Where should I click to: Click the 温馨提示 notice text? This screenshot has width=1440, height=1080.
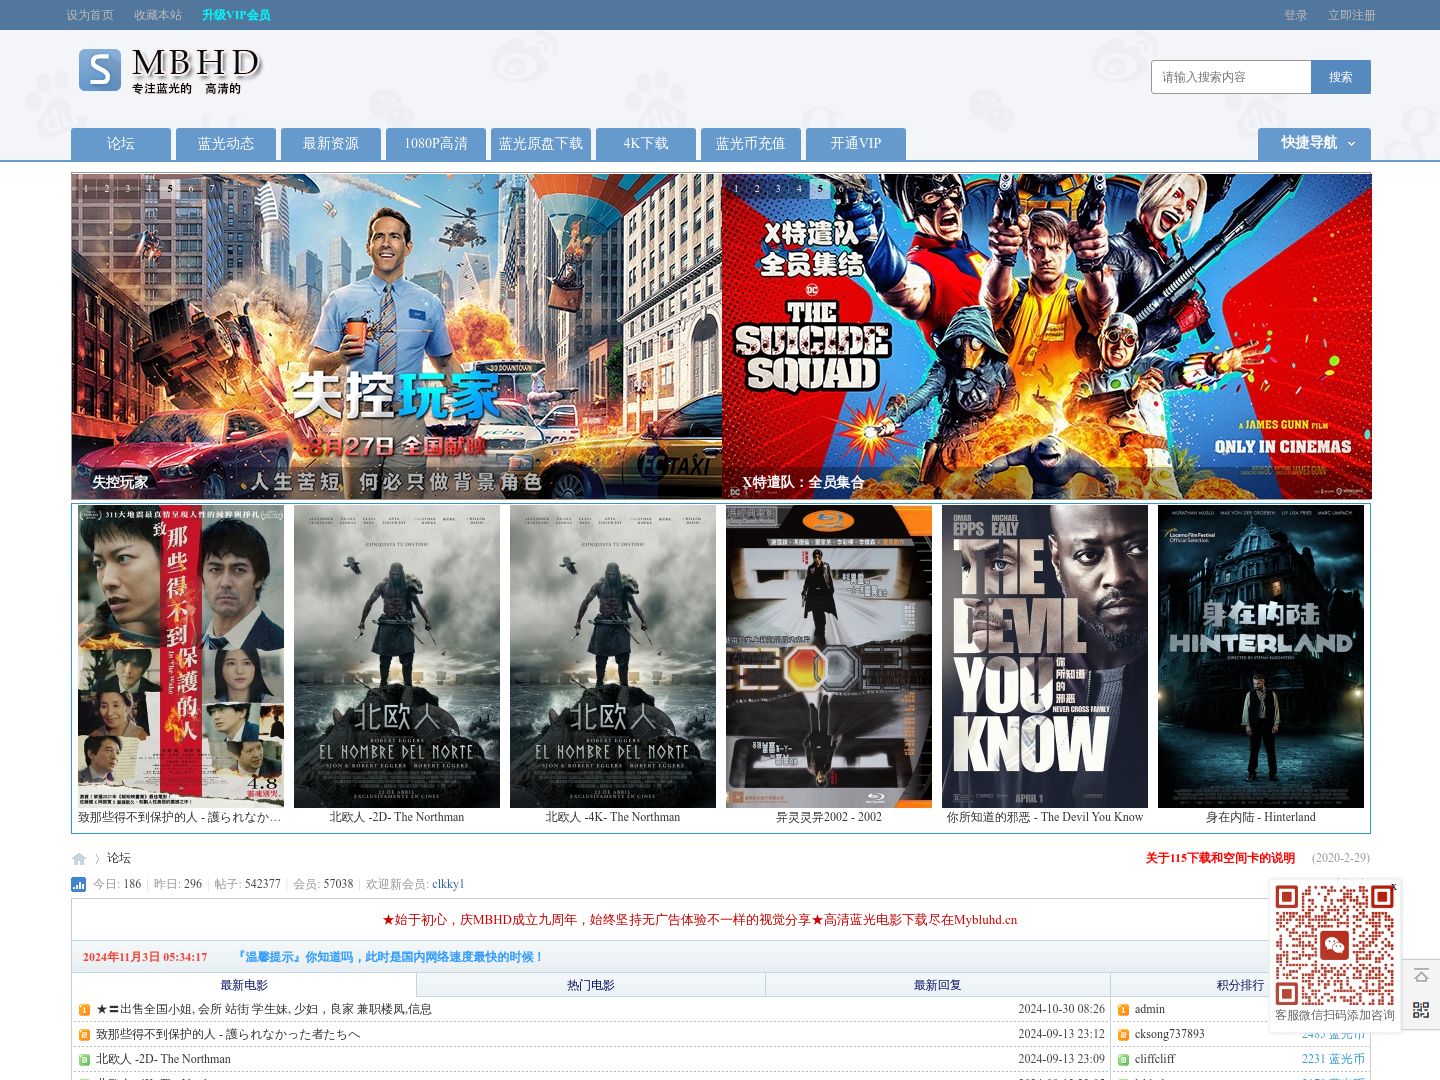coord(391,957)
